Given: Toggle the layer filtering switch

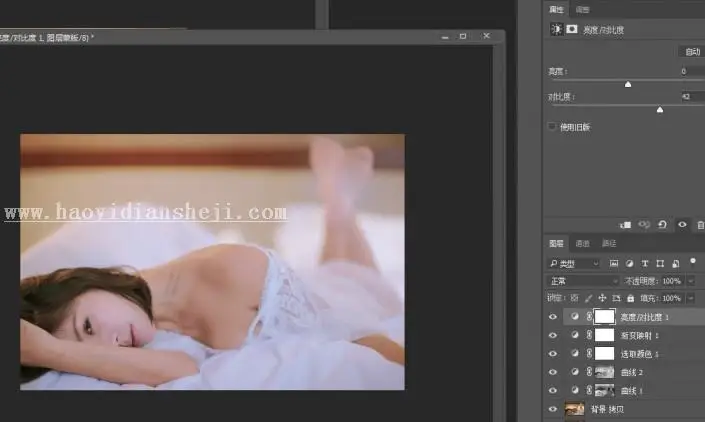Looking at the screenshot, I should pyautogui.click(x=693, y=262).
